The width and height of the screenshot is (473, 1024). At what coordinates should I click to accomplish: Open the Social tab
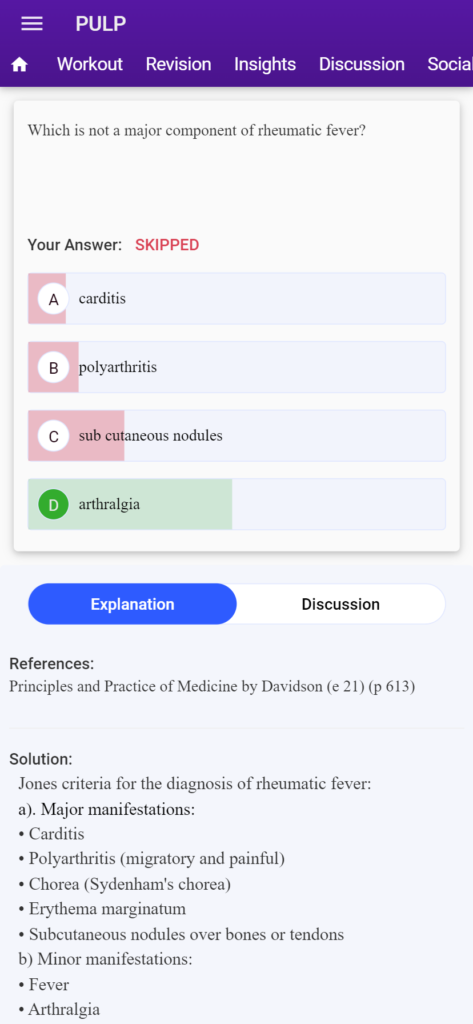click(x=450, y=64)
